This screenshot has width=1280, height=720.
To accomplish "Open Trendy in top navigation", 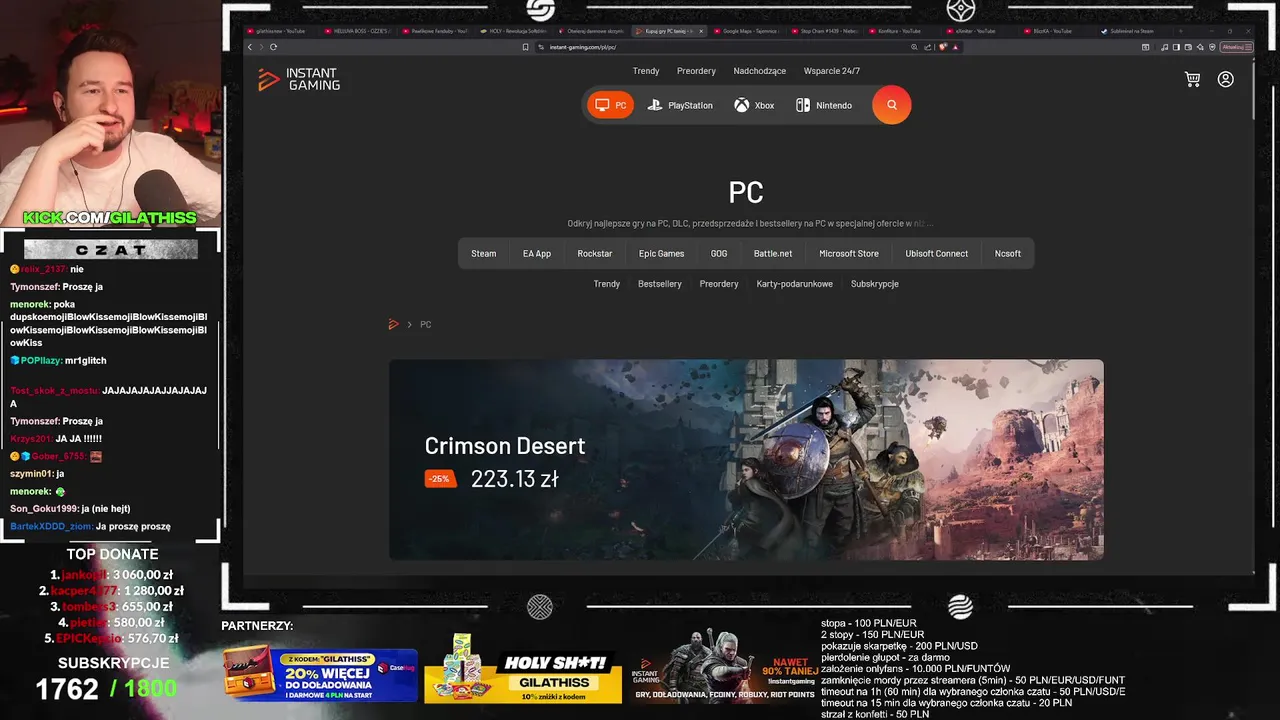I will coord(646,71).
